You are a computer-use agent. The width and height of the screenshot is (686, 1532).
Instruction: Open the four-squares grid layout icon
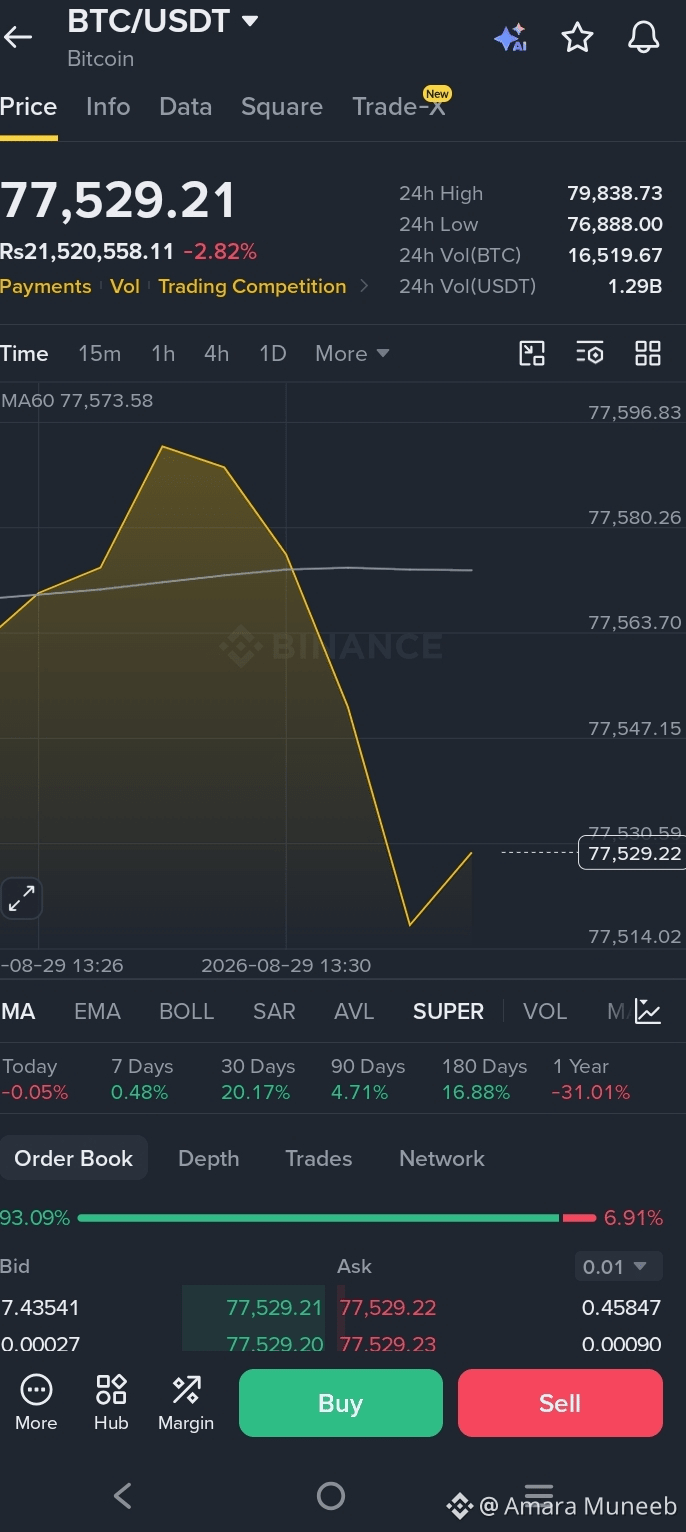pos(648,353)
